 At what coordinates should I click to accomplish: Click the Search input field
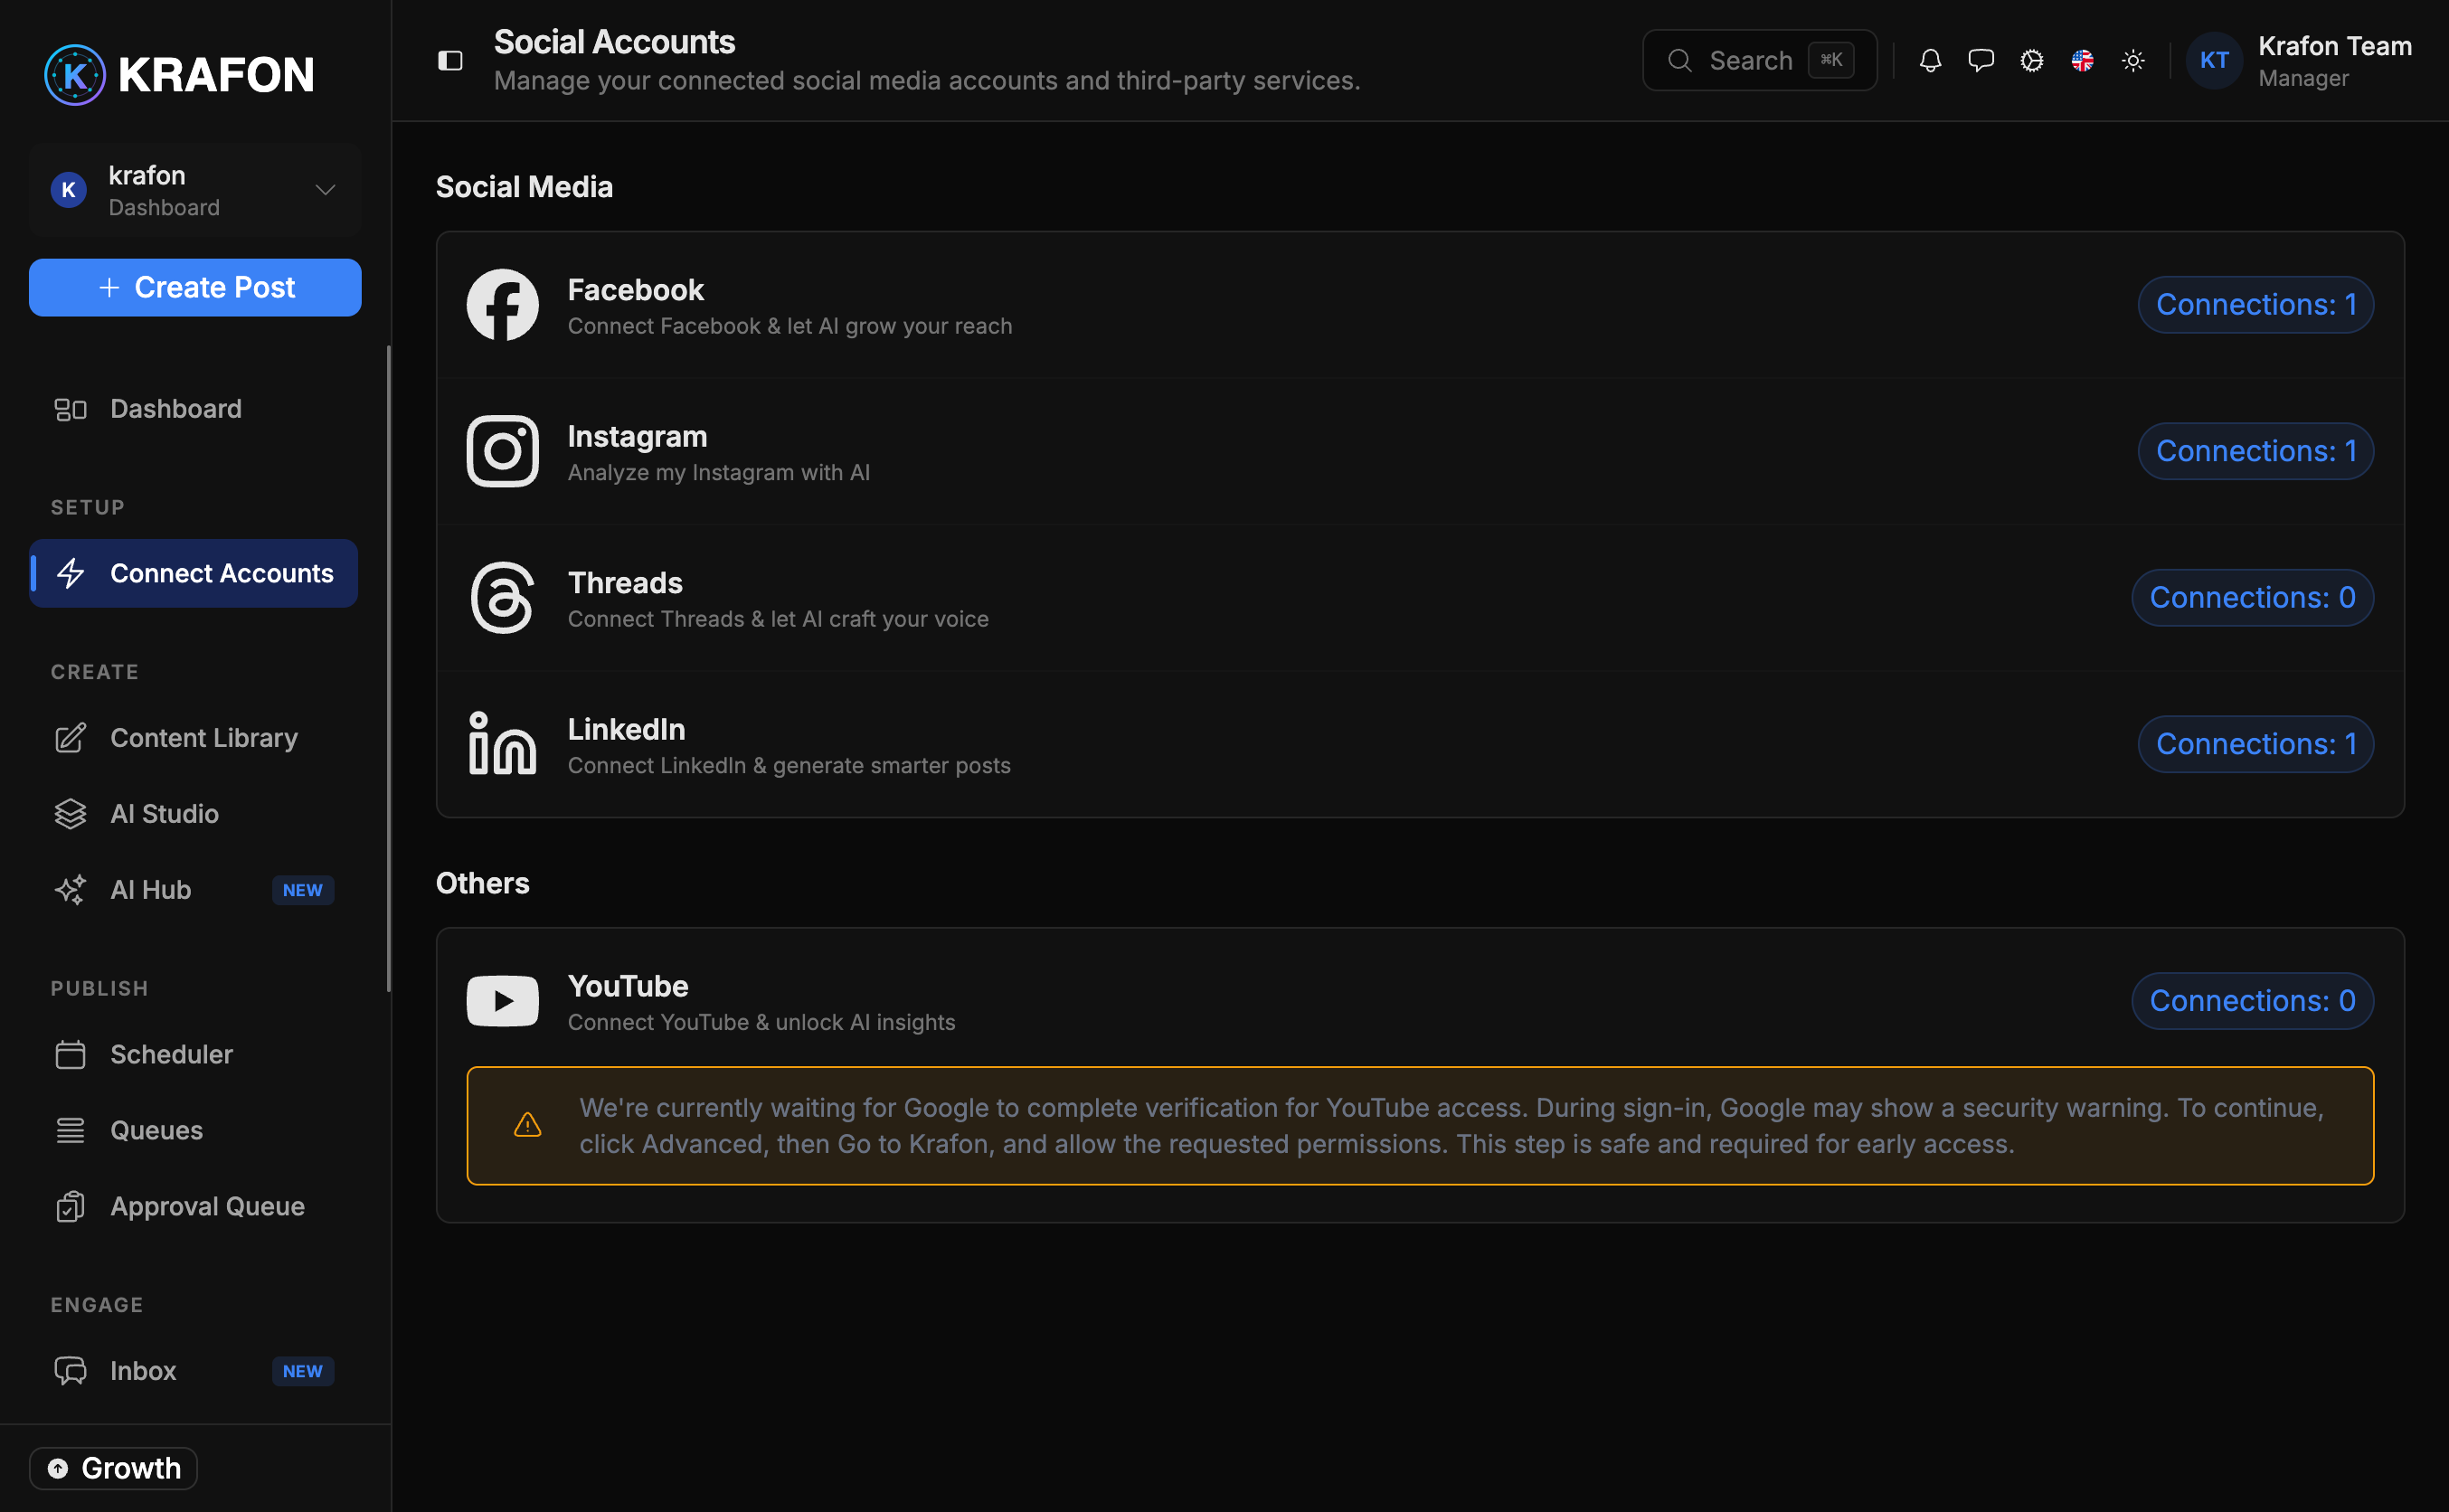click(x=1760, y=61)
